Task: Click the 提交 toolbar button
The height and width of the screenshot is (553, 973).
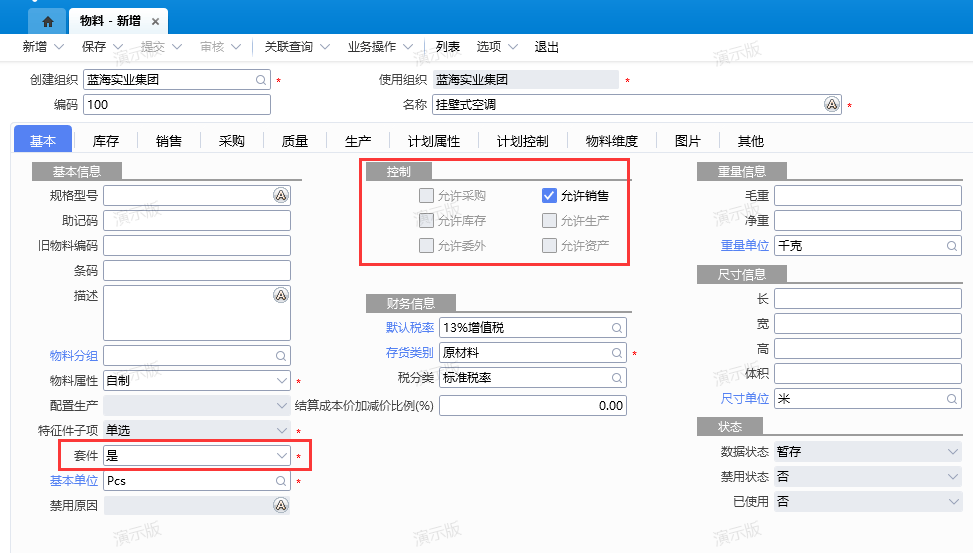Action: pos(153,47)
